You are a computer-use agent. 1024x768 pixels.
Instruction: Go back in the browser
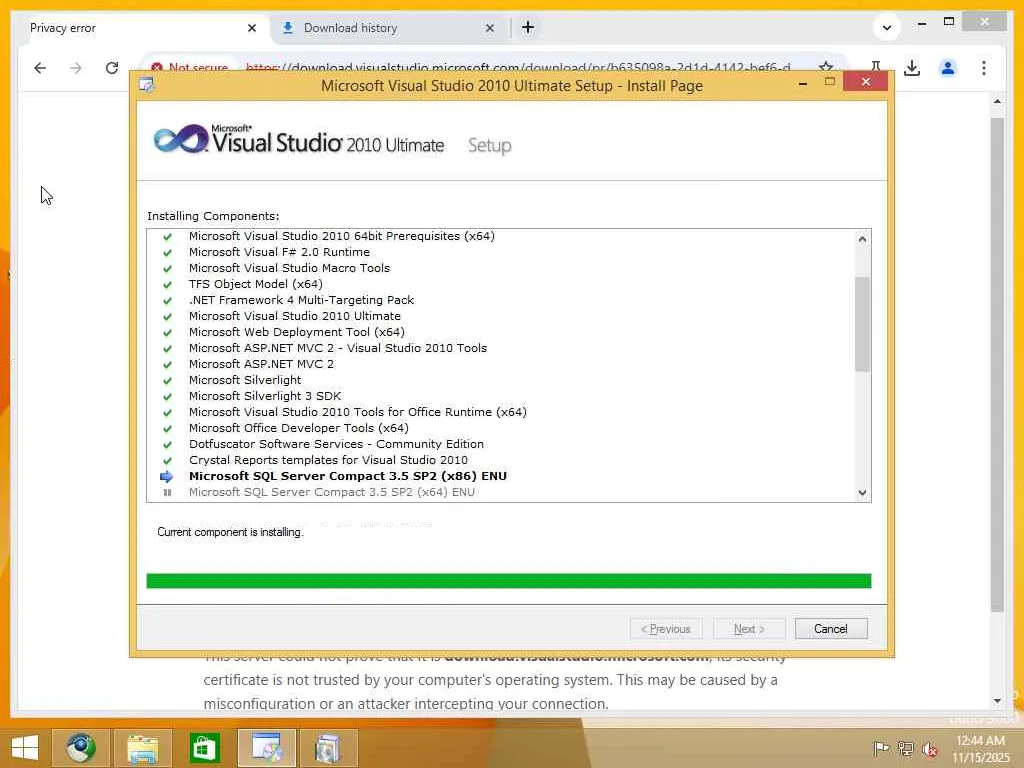[x=40, y=68]
